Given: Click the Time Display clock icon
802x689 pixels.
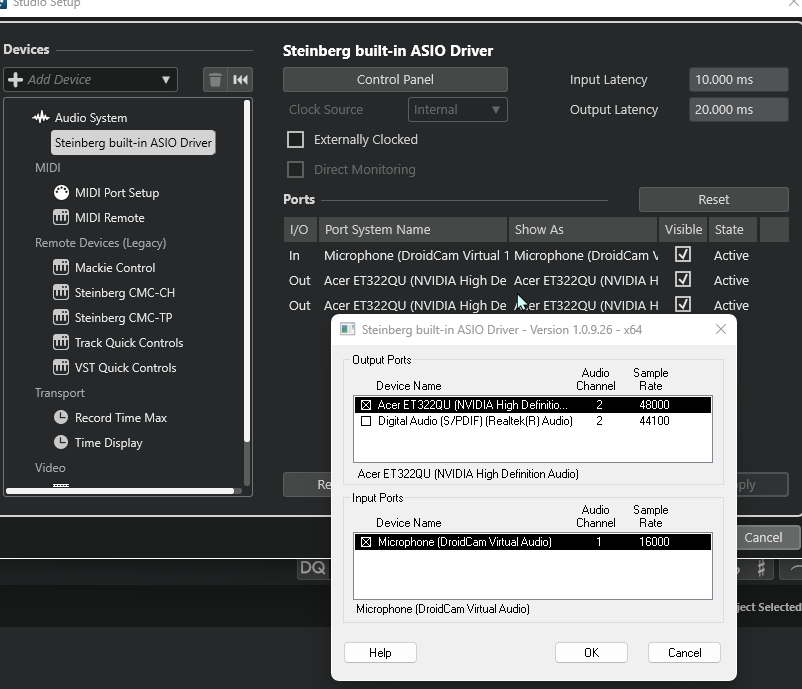Looking at the screenshot, I should coord(61,443).
